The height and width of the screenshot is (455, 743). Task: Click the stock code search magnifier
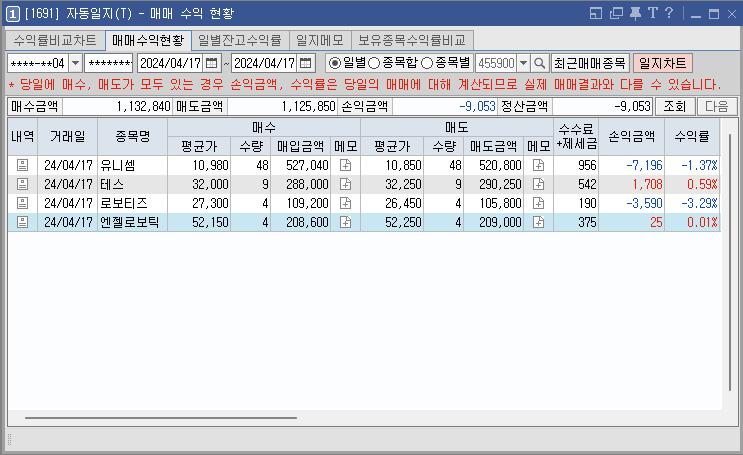click(x=539, y=63)
